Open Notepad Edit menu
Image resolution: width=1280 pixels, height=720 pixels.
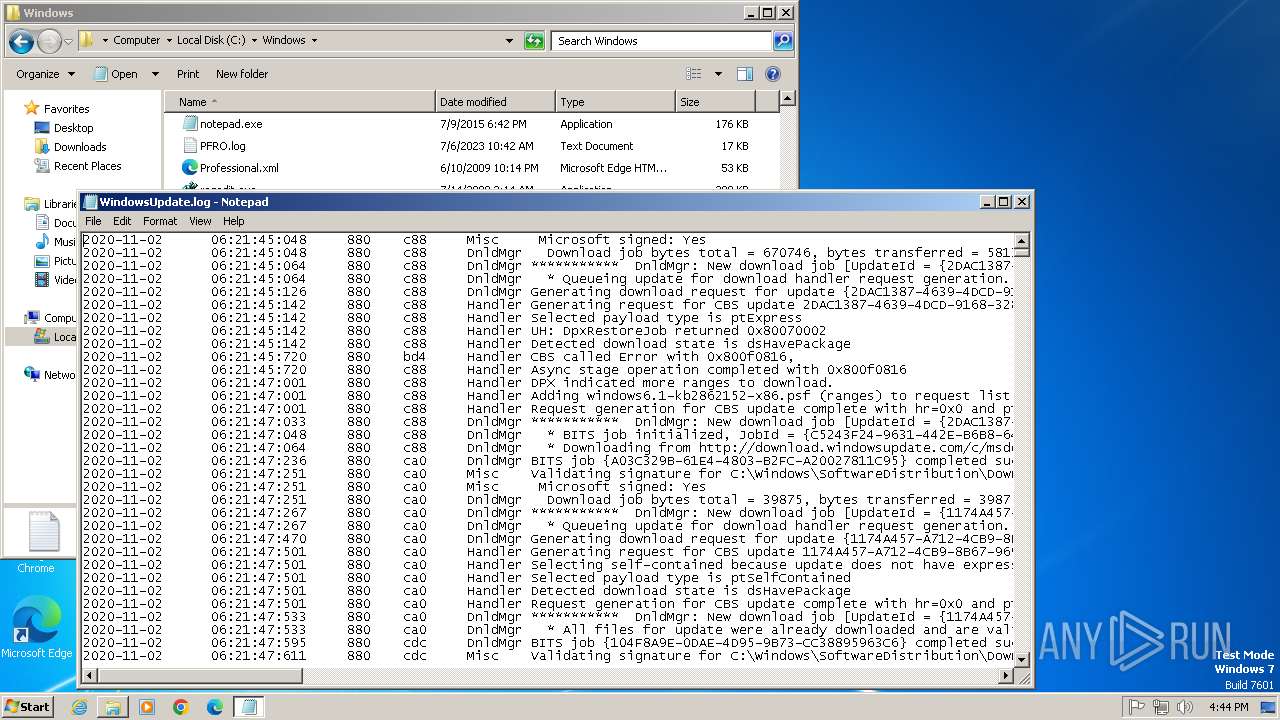tap(122, 221)
